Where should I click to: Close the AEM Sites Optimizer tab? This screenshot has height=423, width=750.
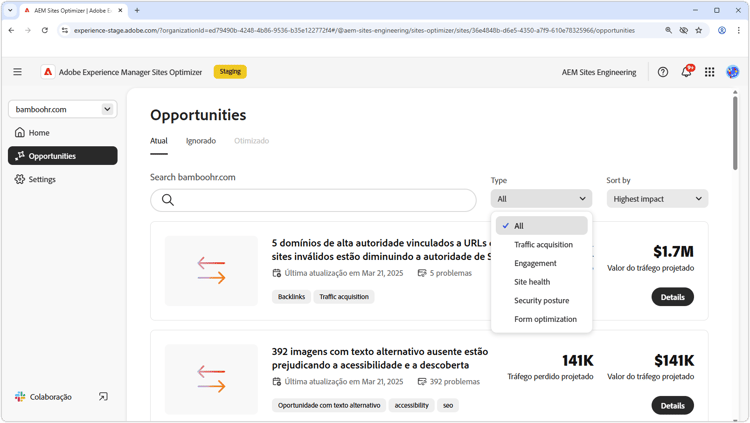[120, 10]
